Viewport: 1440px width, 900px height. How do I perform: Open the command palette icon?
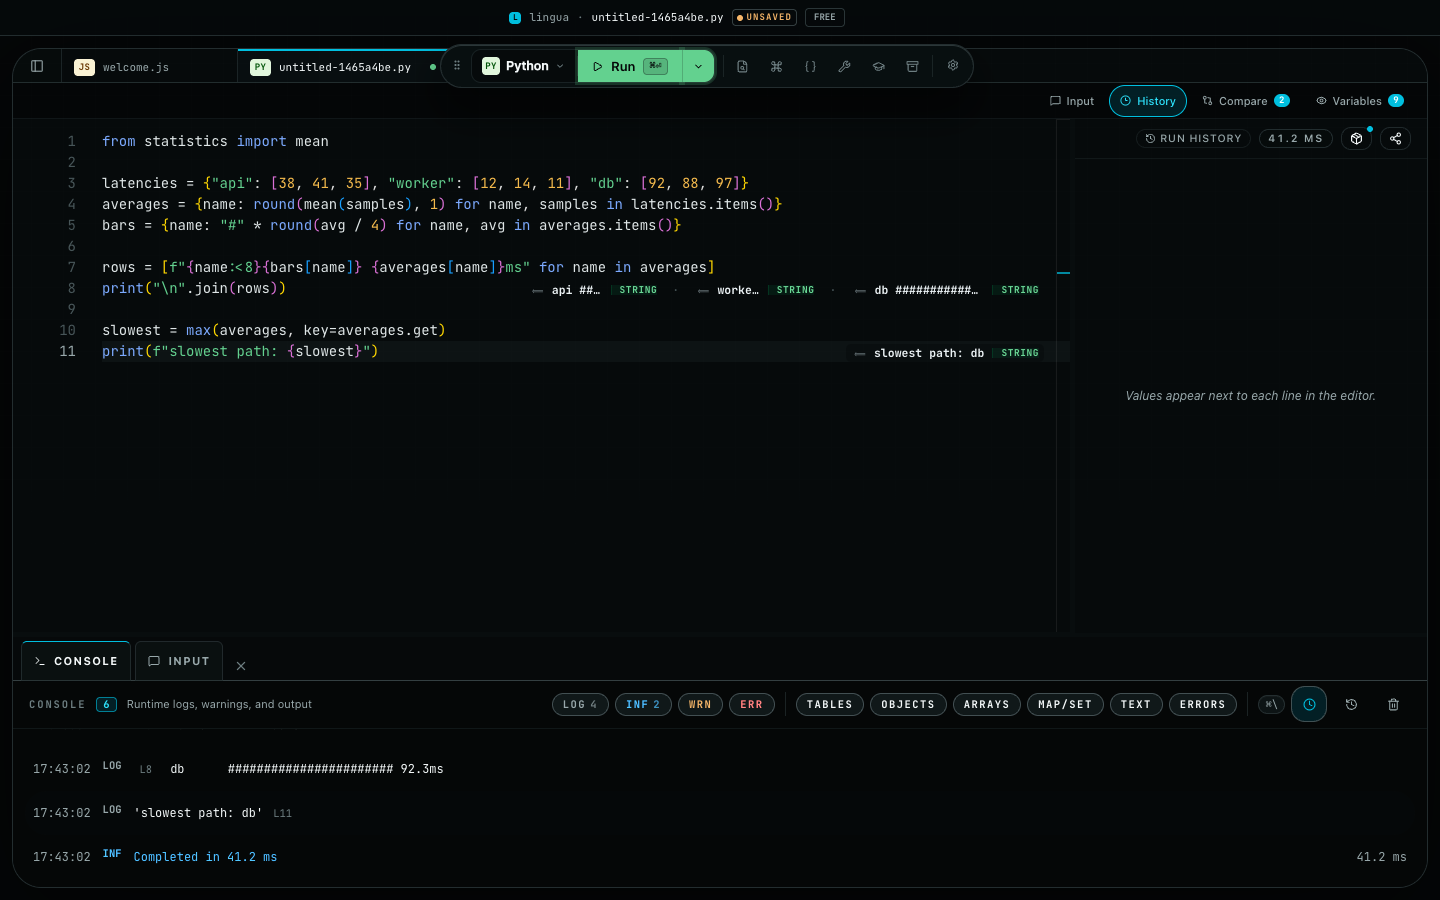[x=776, y=66]
